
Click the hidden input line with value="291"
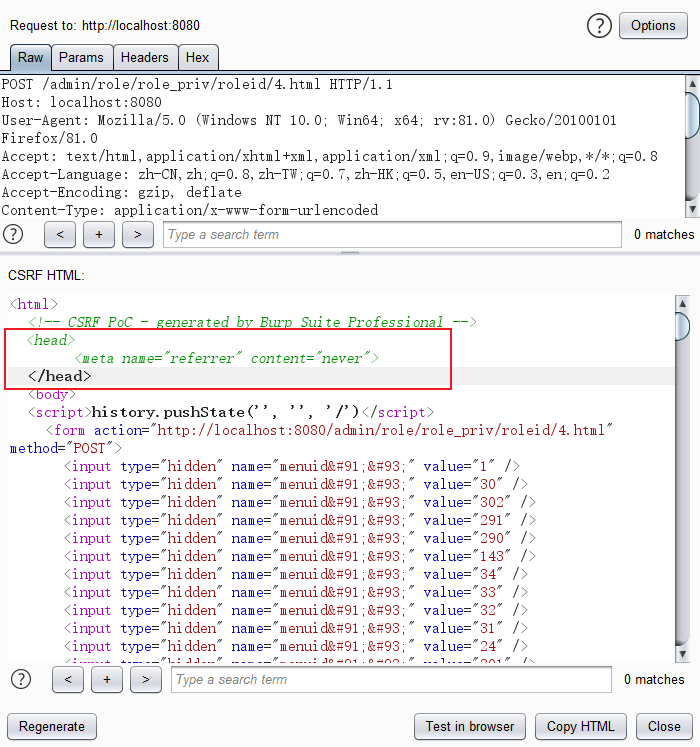[x=300, y=520]
